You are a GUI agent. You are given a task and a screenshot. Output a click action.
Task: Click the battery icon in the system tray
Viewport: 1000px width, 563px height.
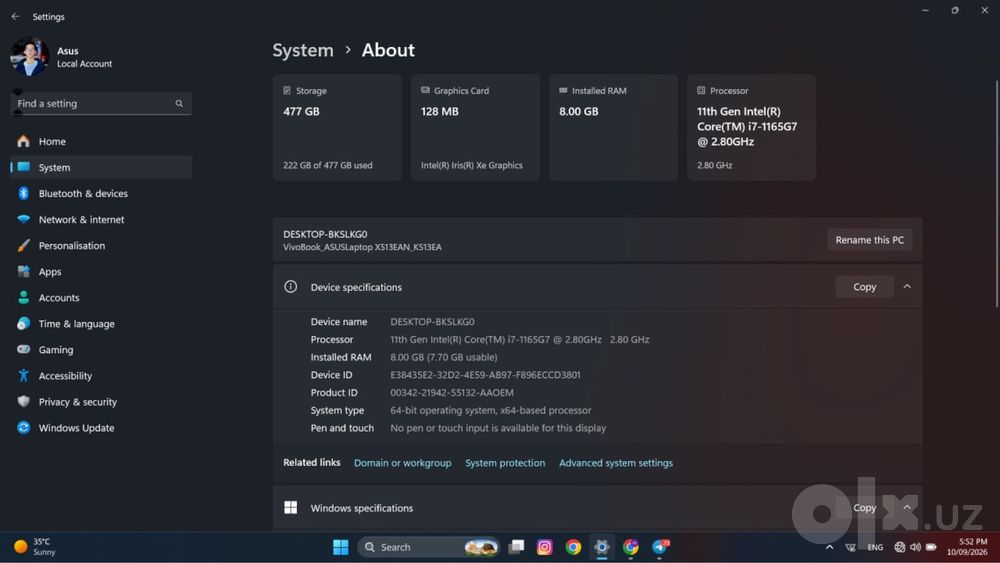pyautogui.click(x=931, y=547)
